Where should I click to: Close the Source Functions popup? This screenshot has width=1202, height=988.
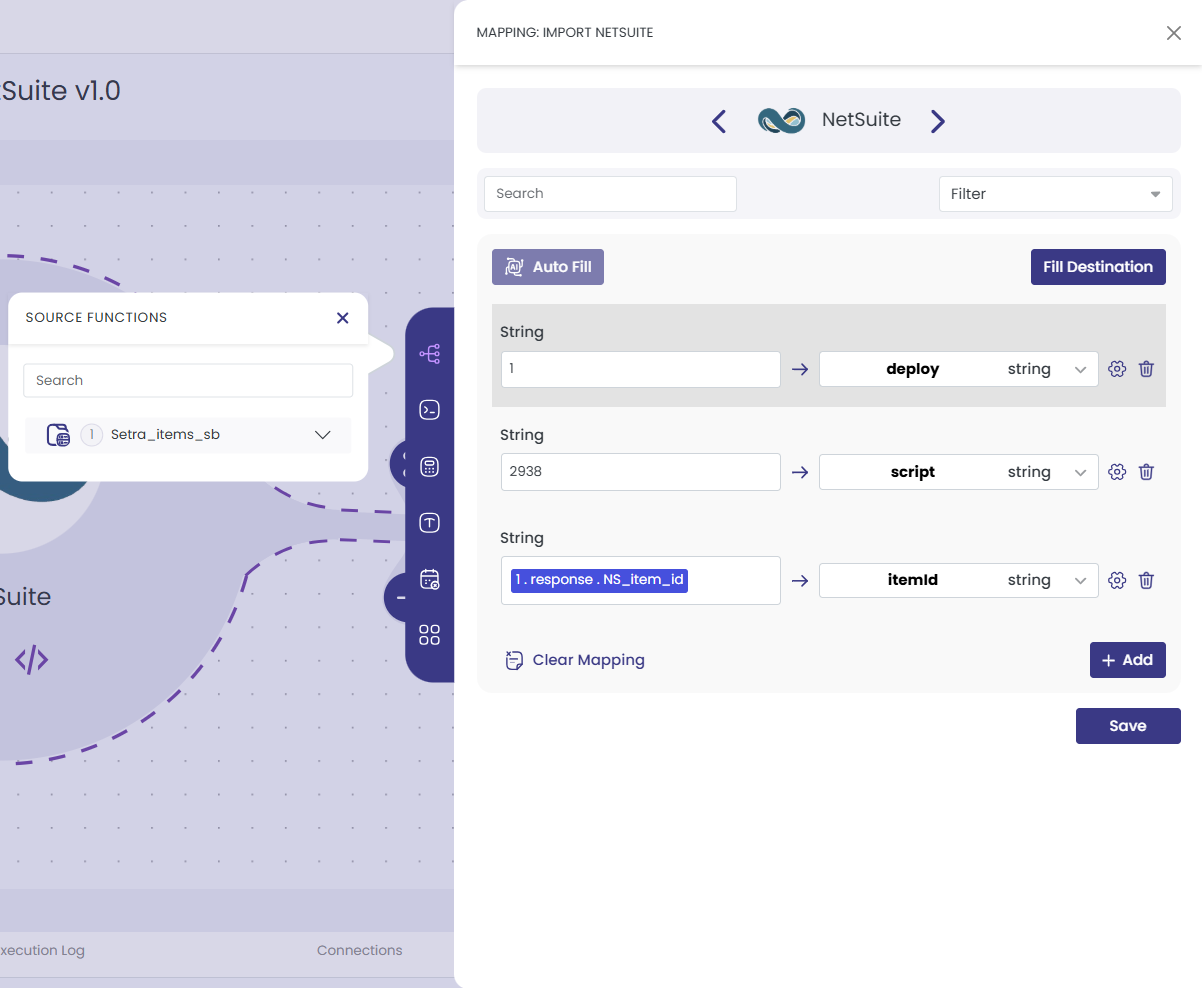click(x=343, y=318)
